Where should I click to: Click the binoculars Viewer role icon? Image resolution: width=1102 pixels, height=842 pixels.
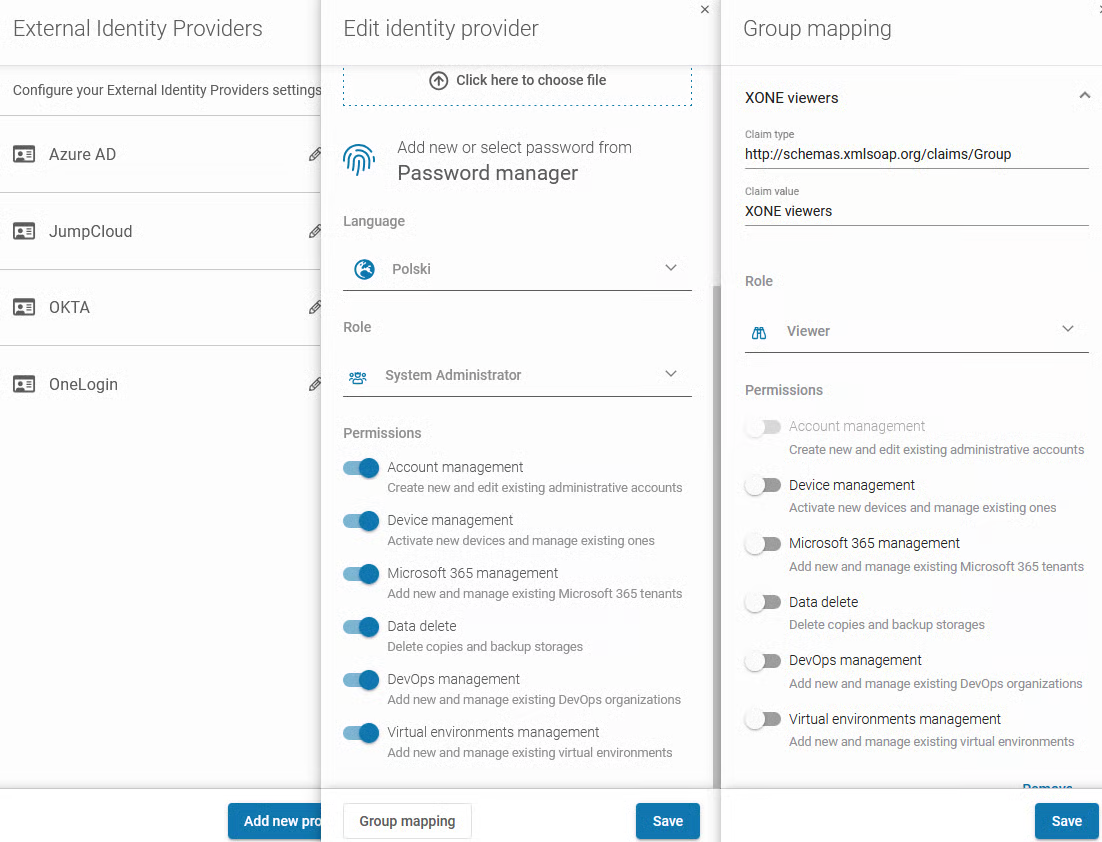[759, 332]
